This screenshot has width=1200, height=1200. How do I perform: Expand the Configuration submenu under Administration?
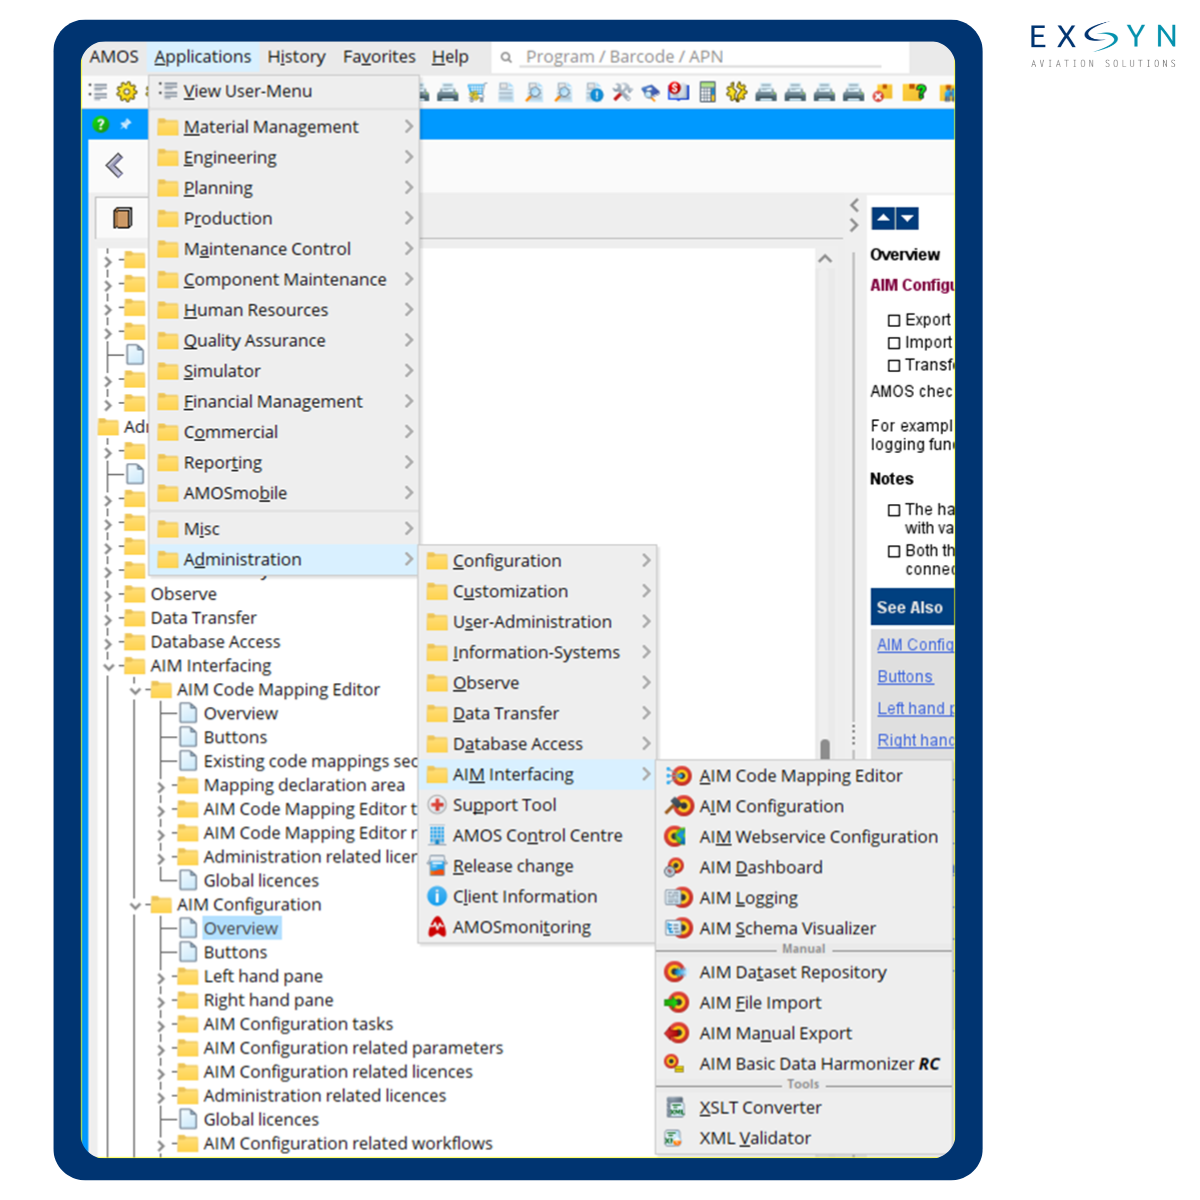pyautogui.click(x=538, y=561)
